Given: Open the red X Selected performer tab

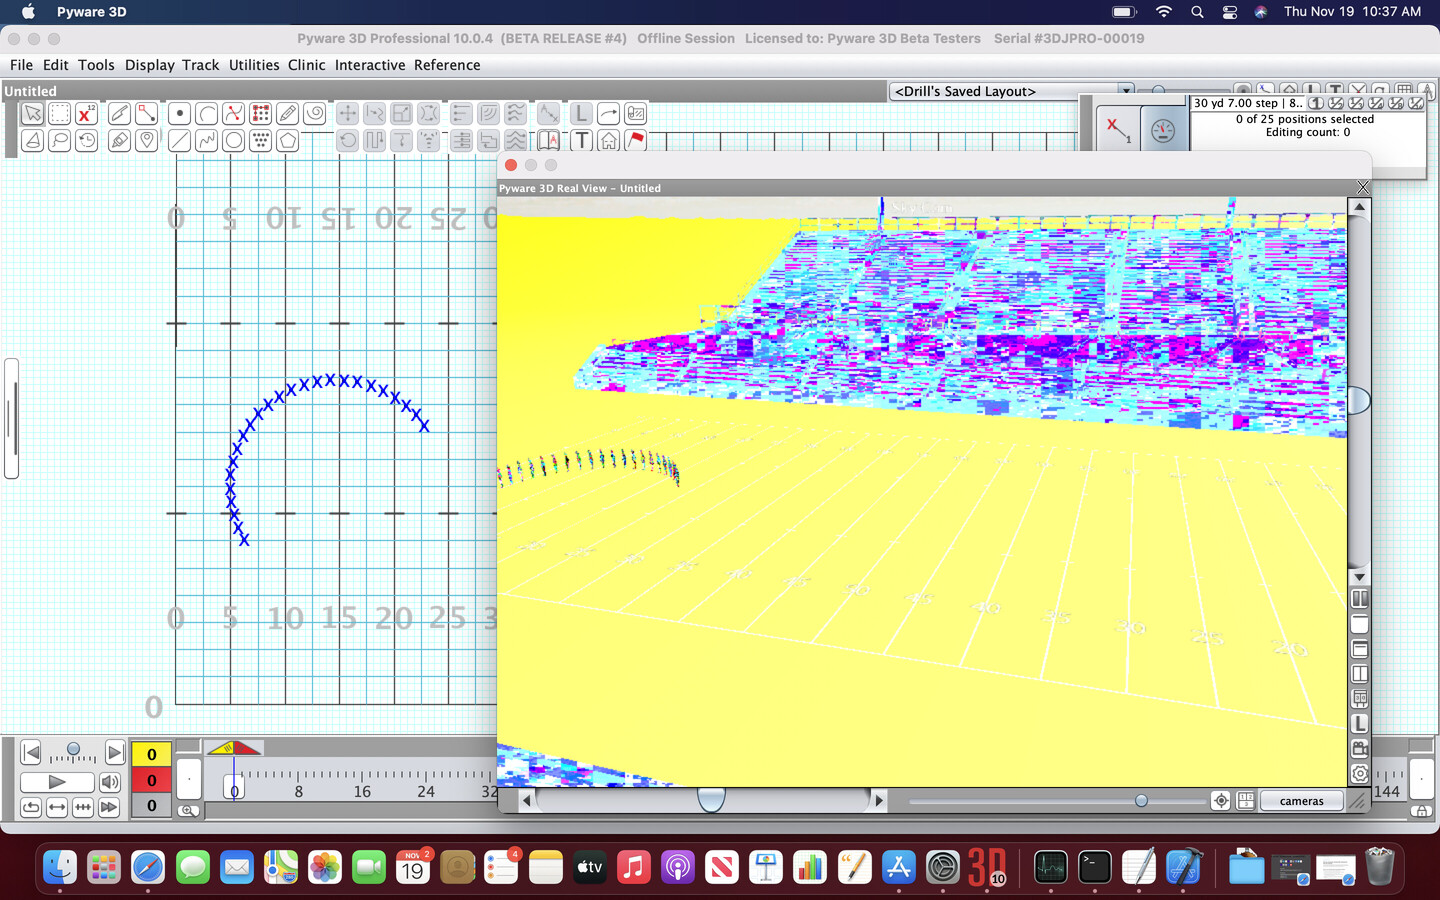Looking at the screenshot, I should [1118, 130].
